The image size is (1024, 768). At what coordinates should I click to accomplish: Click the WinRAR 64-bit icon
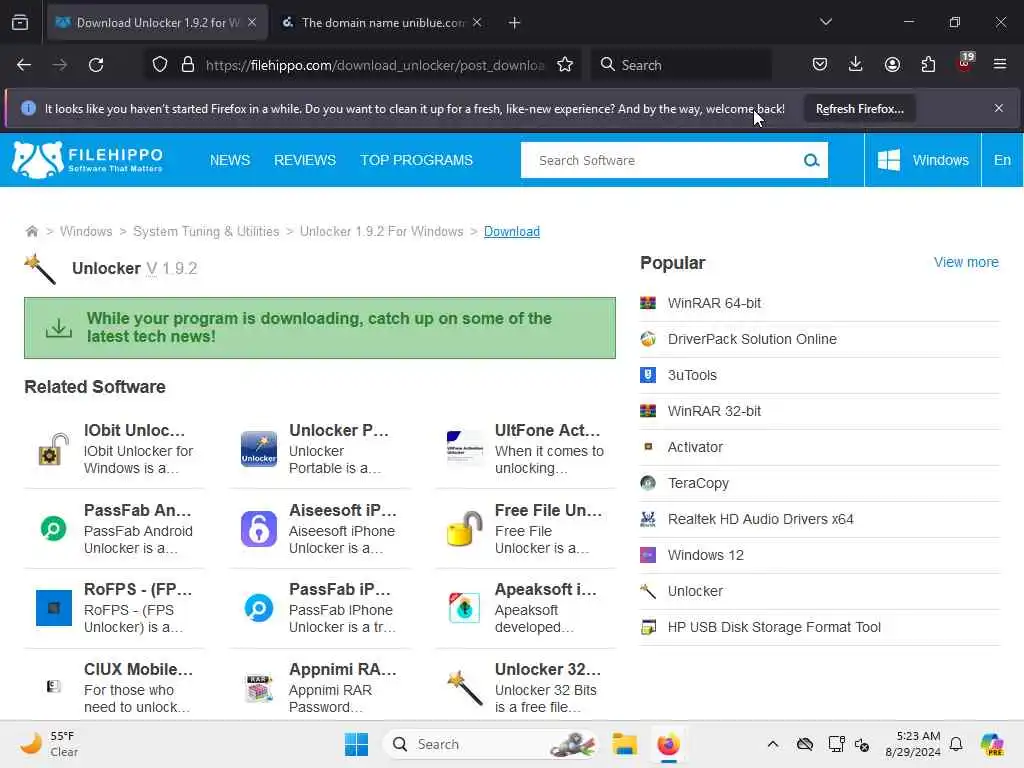(648, 303)
